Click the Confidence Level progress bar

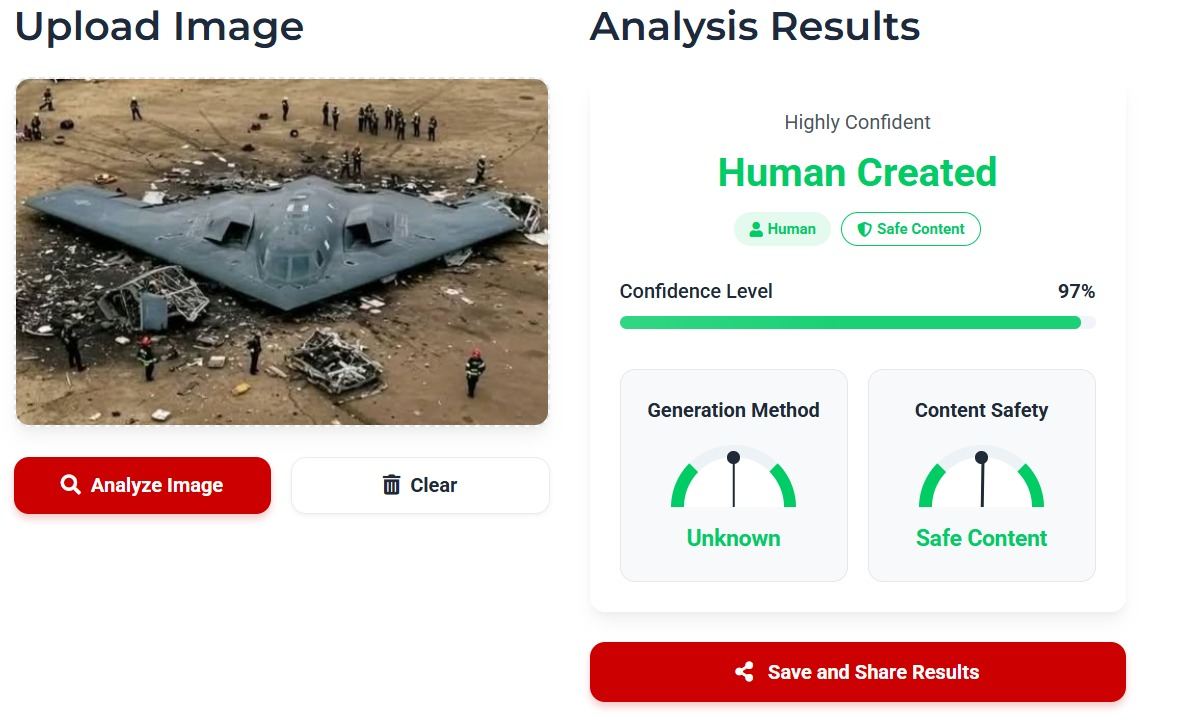857,323
